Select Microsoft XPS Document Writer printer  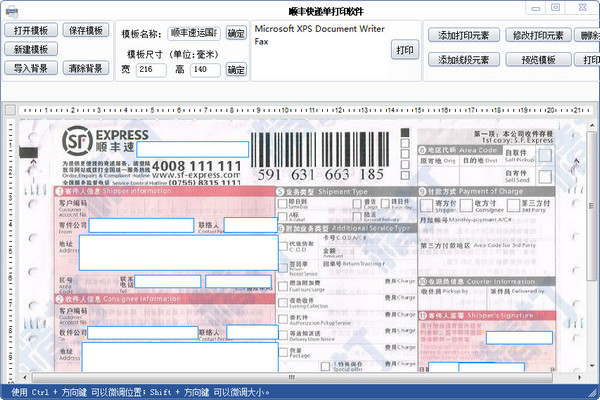pyautogui.click(x=320, y=29)
